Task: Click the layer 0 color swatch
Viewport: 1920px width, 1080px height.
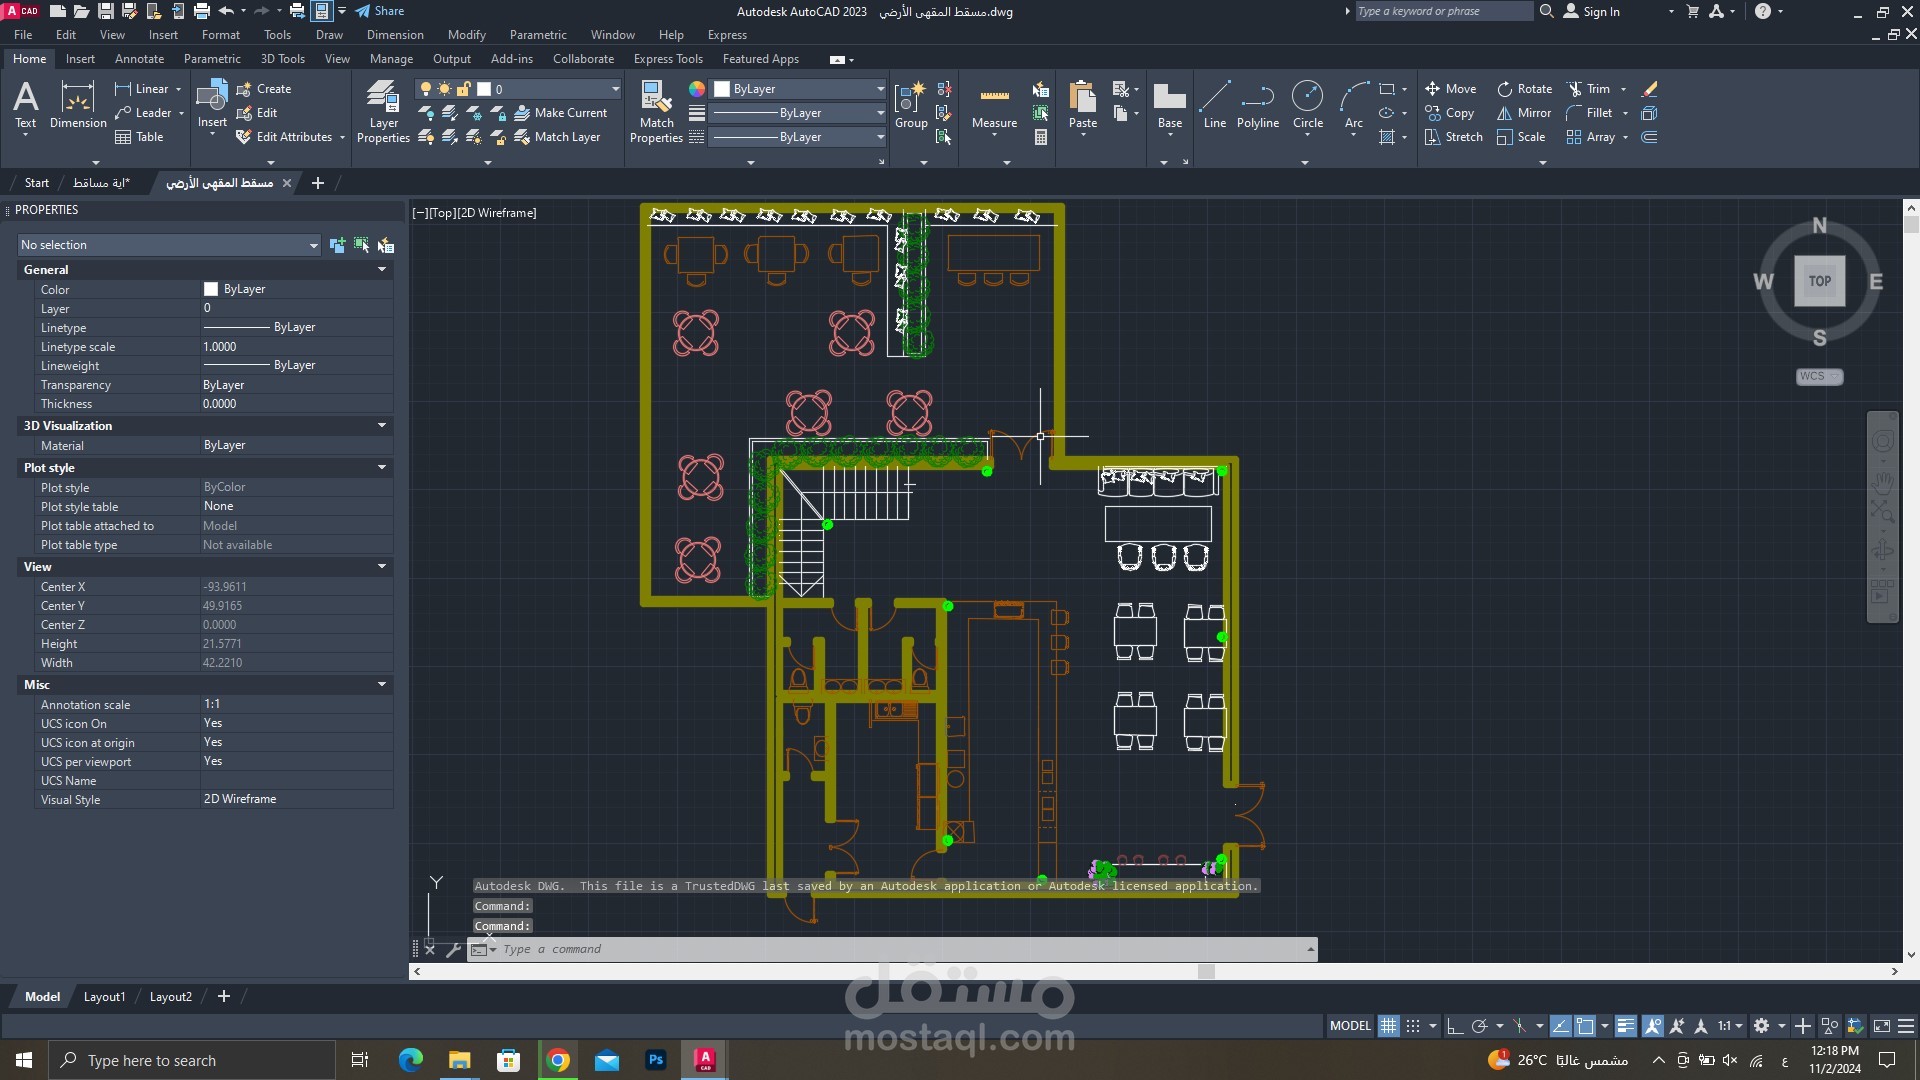Action: click(x=484, y=89)
